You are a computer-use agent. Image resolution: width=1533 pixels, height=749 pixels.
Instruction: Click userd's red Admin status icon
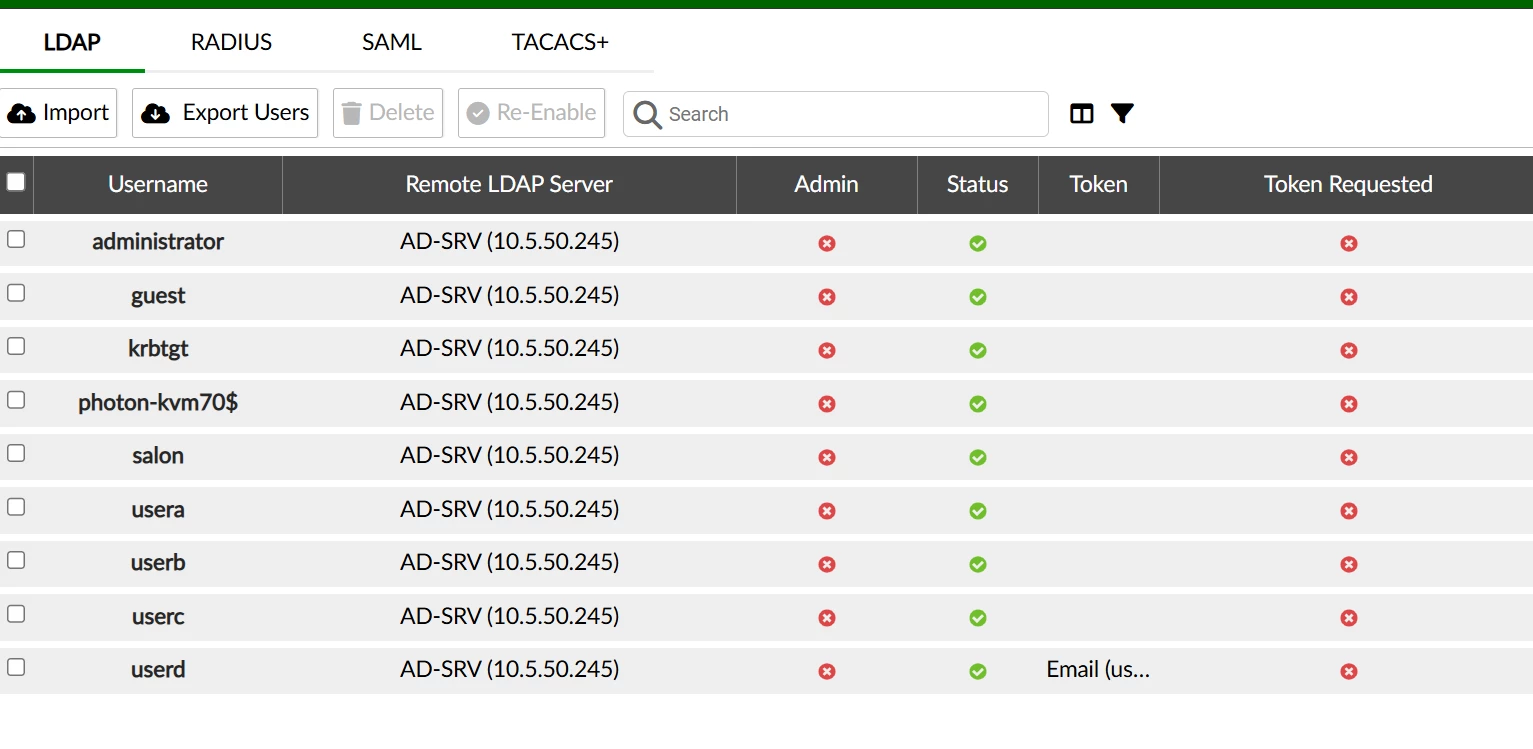tap(826, 671)
